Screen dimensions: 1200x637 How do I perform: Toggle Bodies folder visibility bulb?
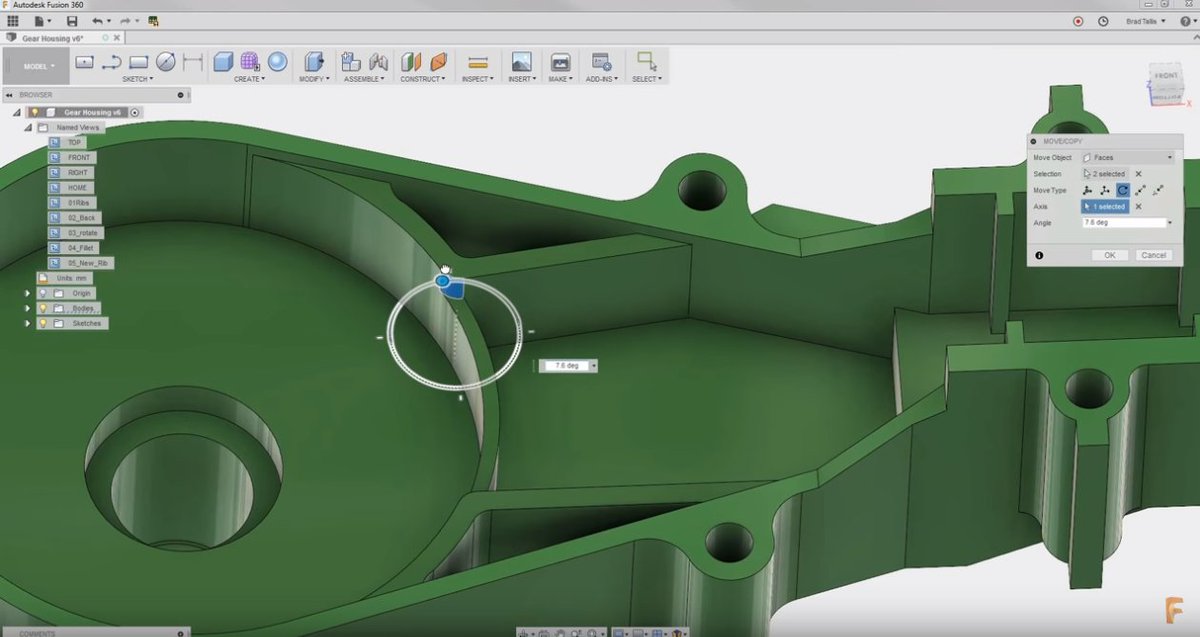(43, 308)
